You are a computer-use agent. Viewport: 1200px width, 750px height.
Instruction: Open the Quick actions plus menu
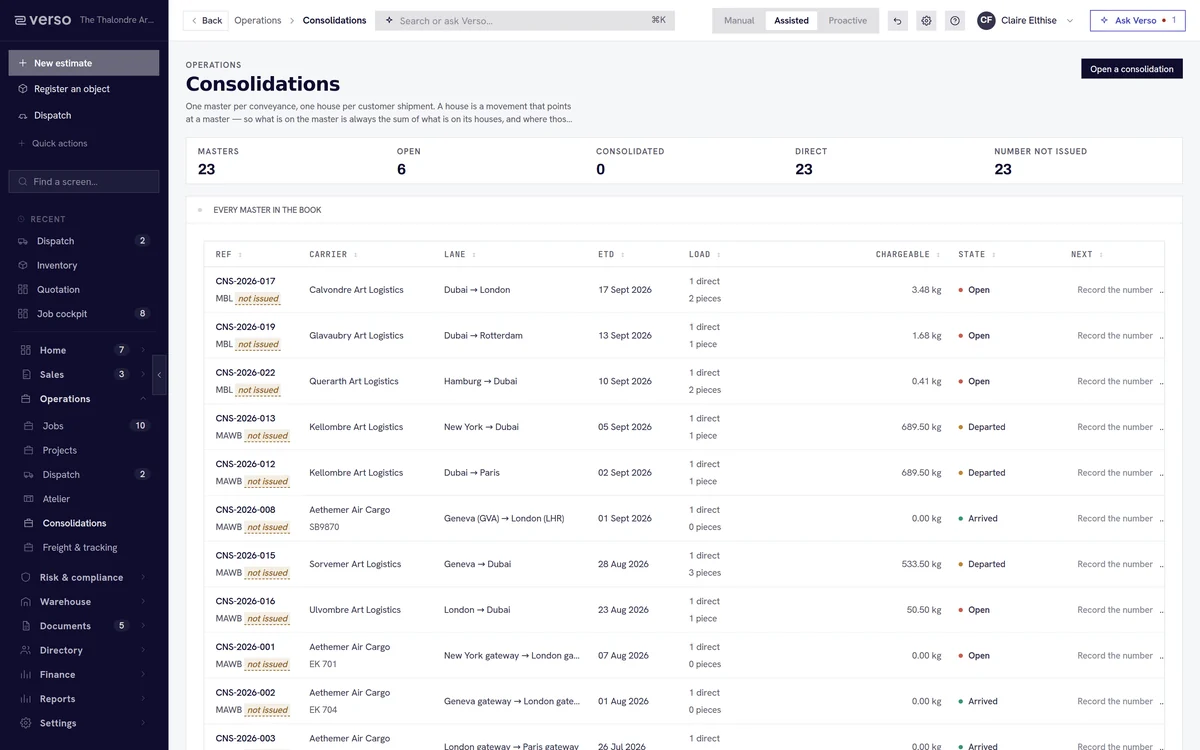(x=23, y=143)
